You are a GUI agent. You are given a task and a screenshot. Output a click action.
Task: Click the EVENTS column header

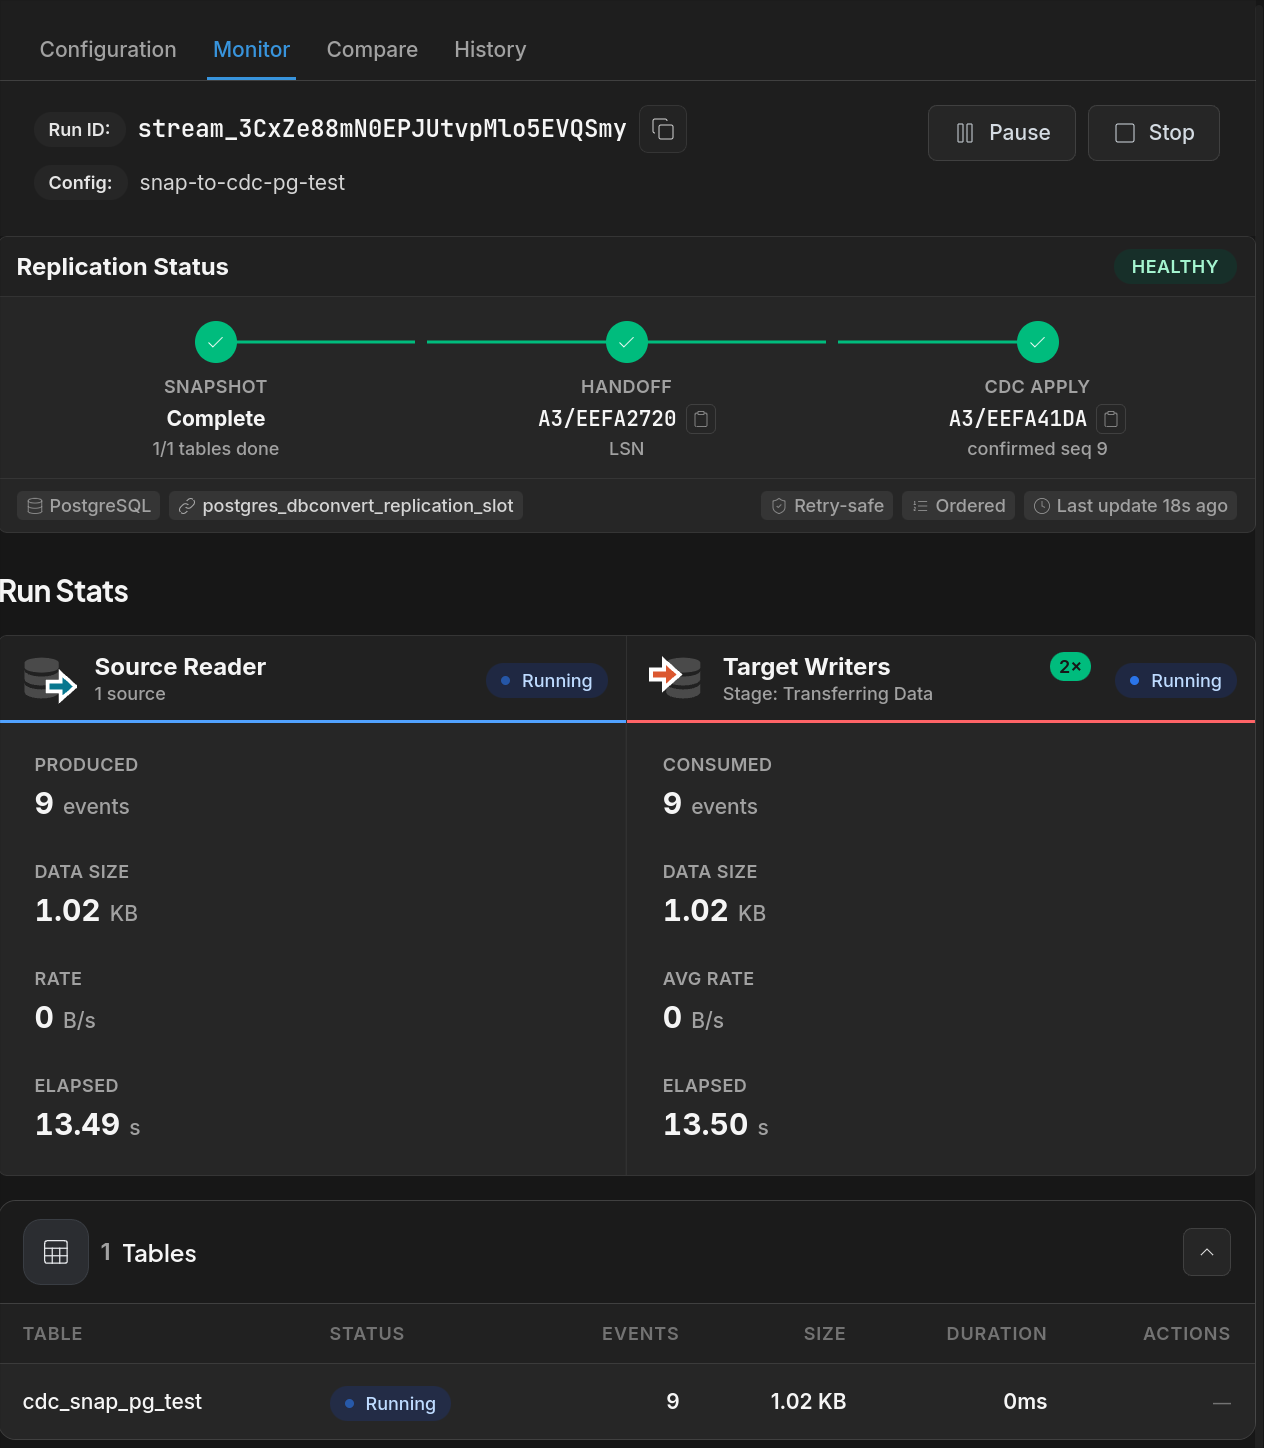click(640, 1334)
